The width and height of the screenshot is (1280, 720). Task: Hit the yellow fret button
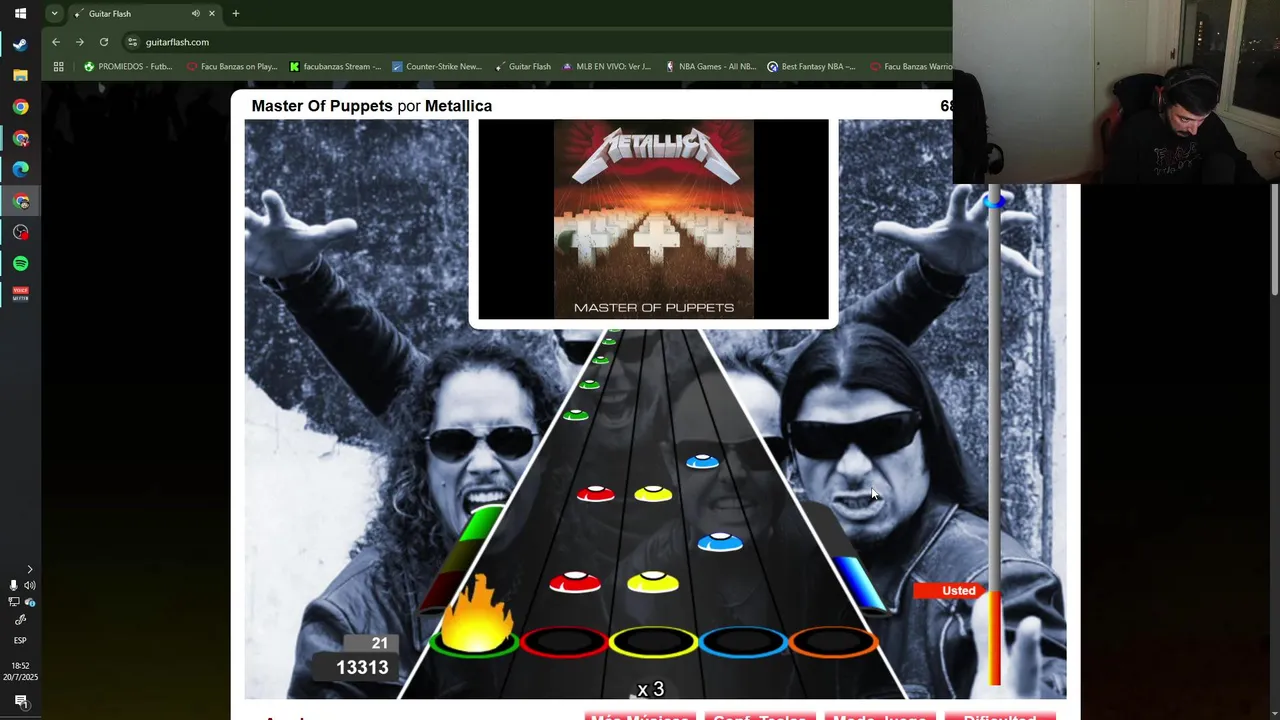coord(654,642)
